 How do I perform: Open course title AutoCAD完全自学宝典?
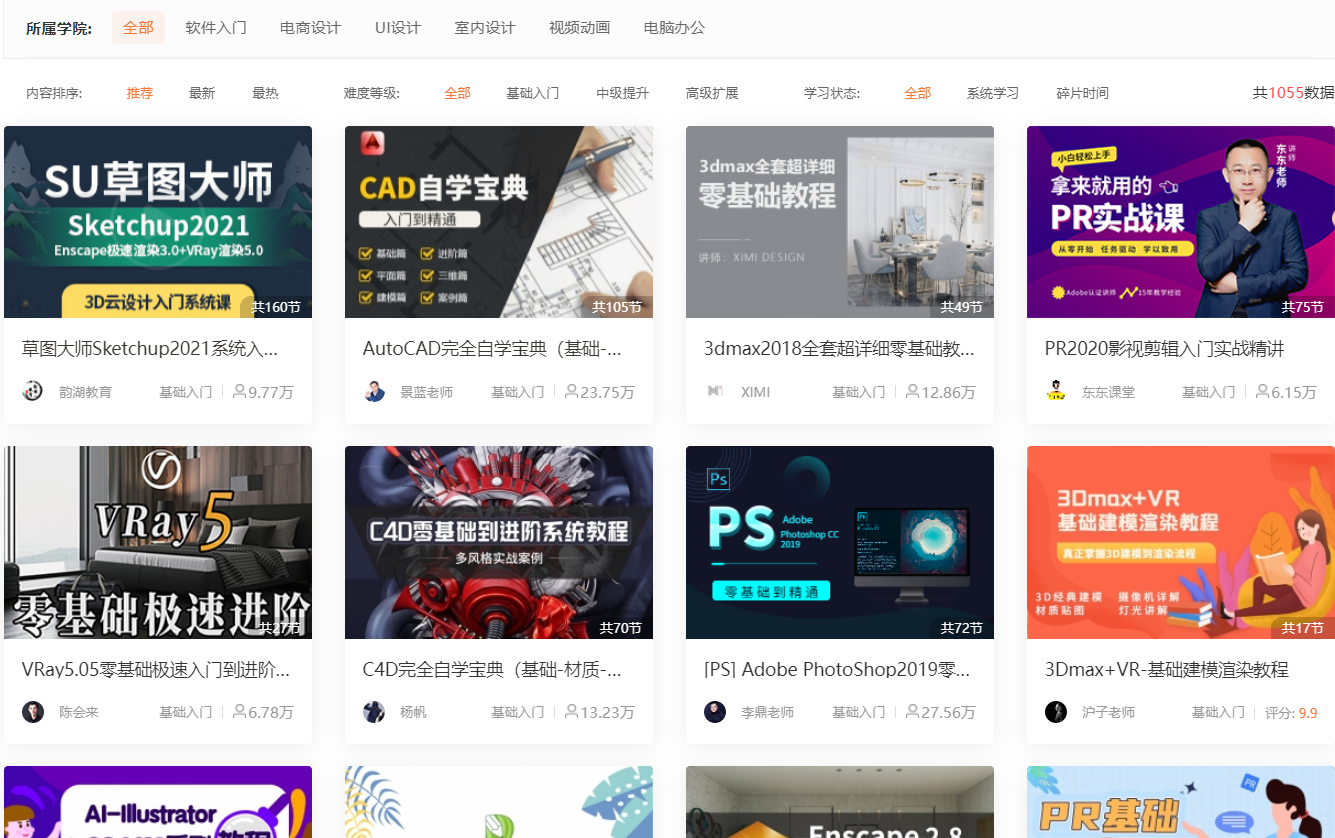coord(492,349)
